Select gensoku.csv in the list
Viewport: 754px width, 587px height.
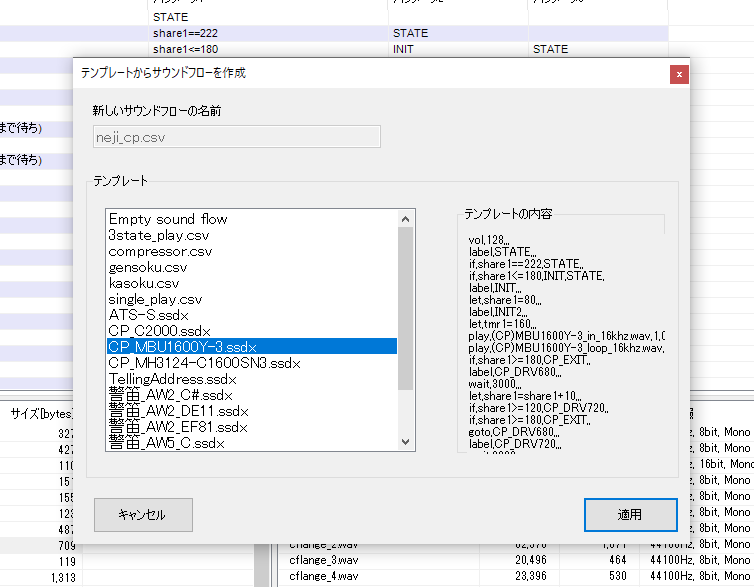[x=148, y=267]
